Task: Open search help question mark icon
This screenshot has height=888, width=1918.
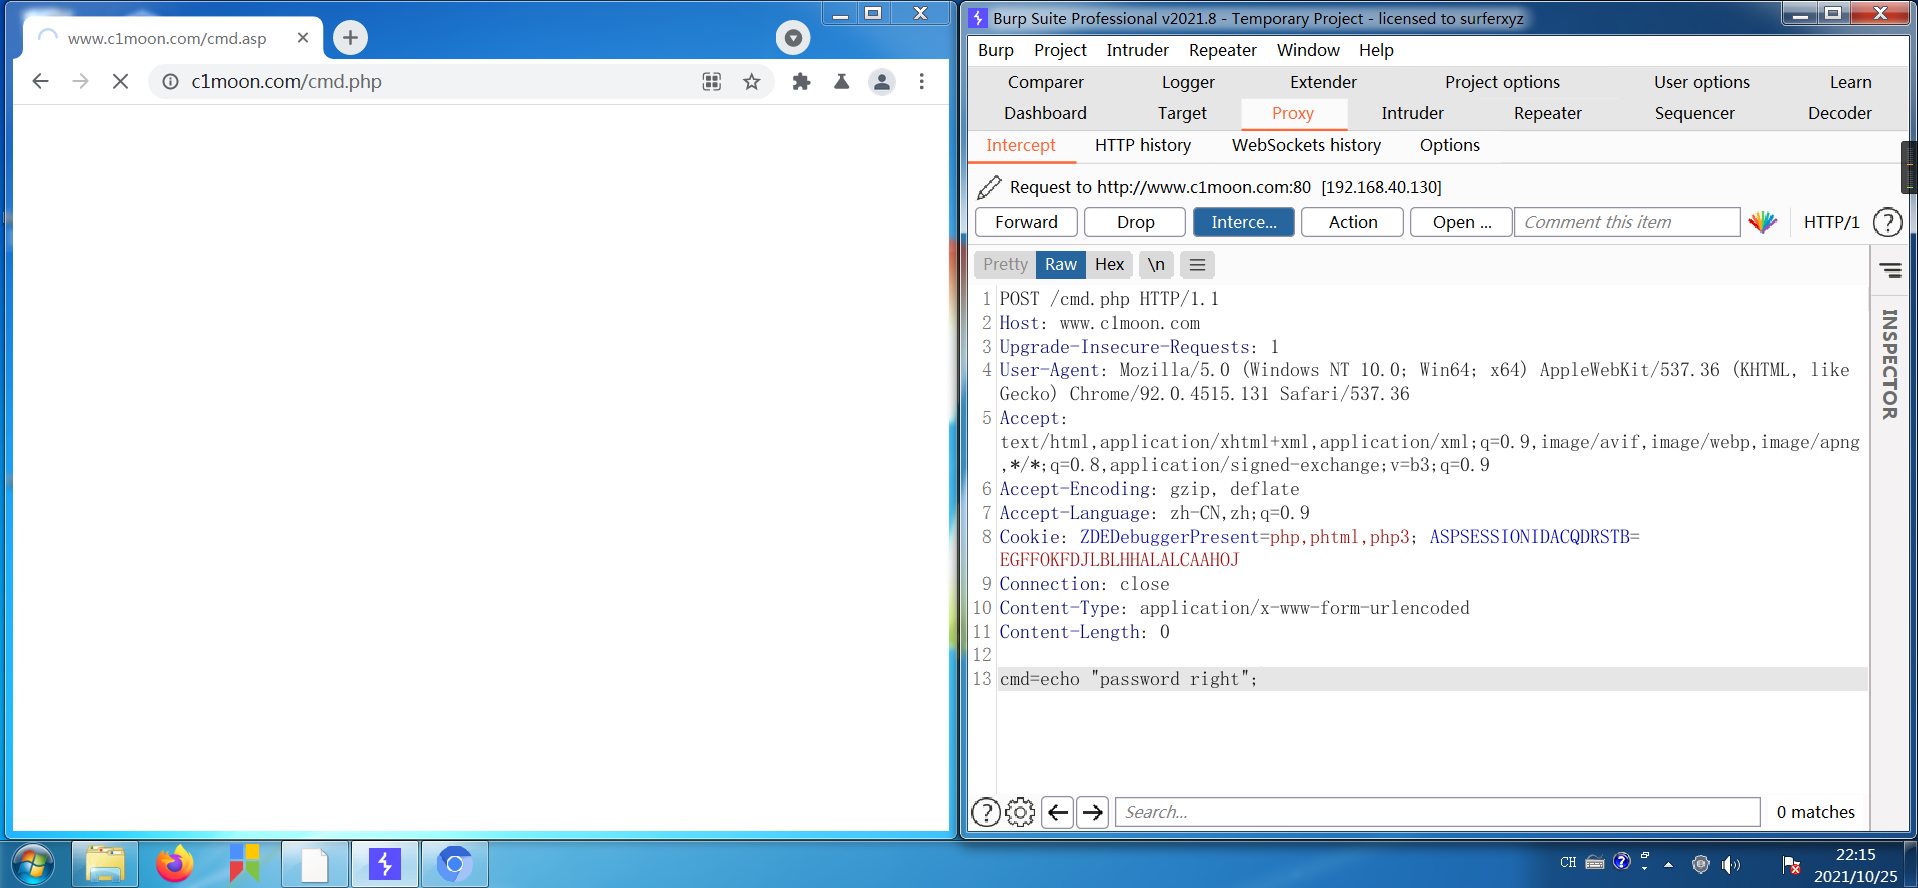Action: pos(986,812)
